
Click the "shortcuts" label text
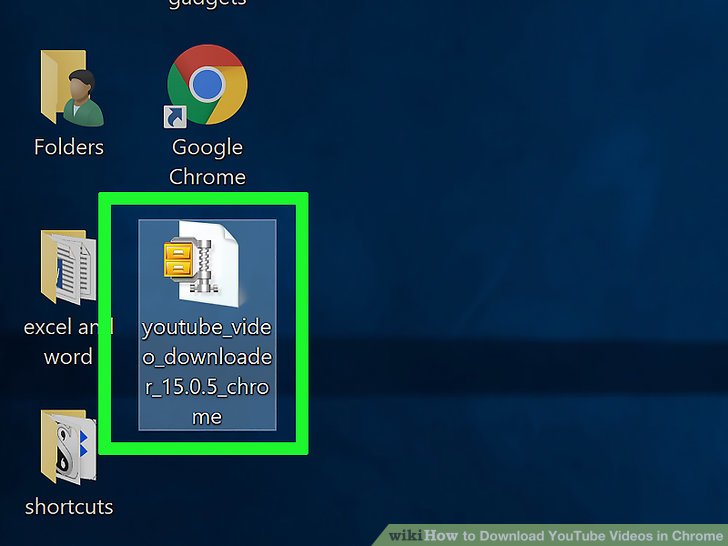point(69,507)
